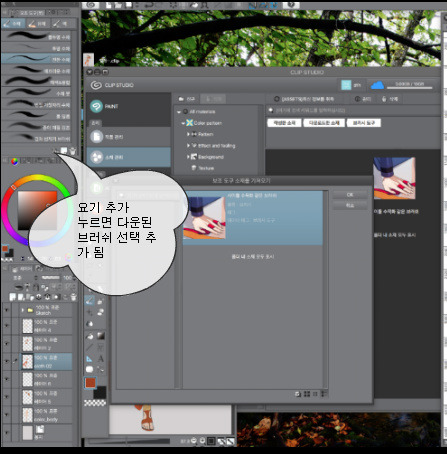The height and width of the screenshot is (454, 447).
Task: Confirm import dialog with OK button
Action: click(350, 195)
